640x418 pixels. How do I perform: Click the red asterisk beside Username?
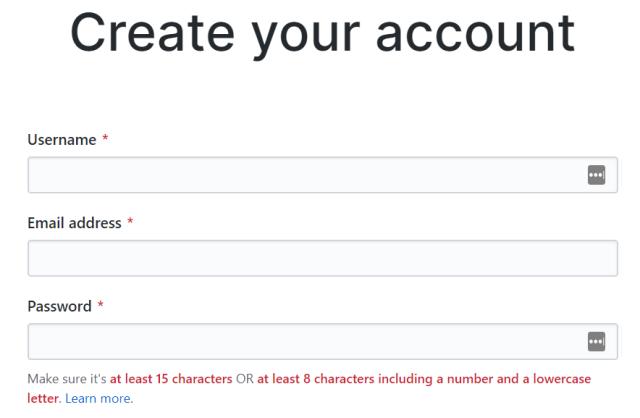pyautogui.click(x=105, y=140)
